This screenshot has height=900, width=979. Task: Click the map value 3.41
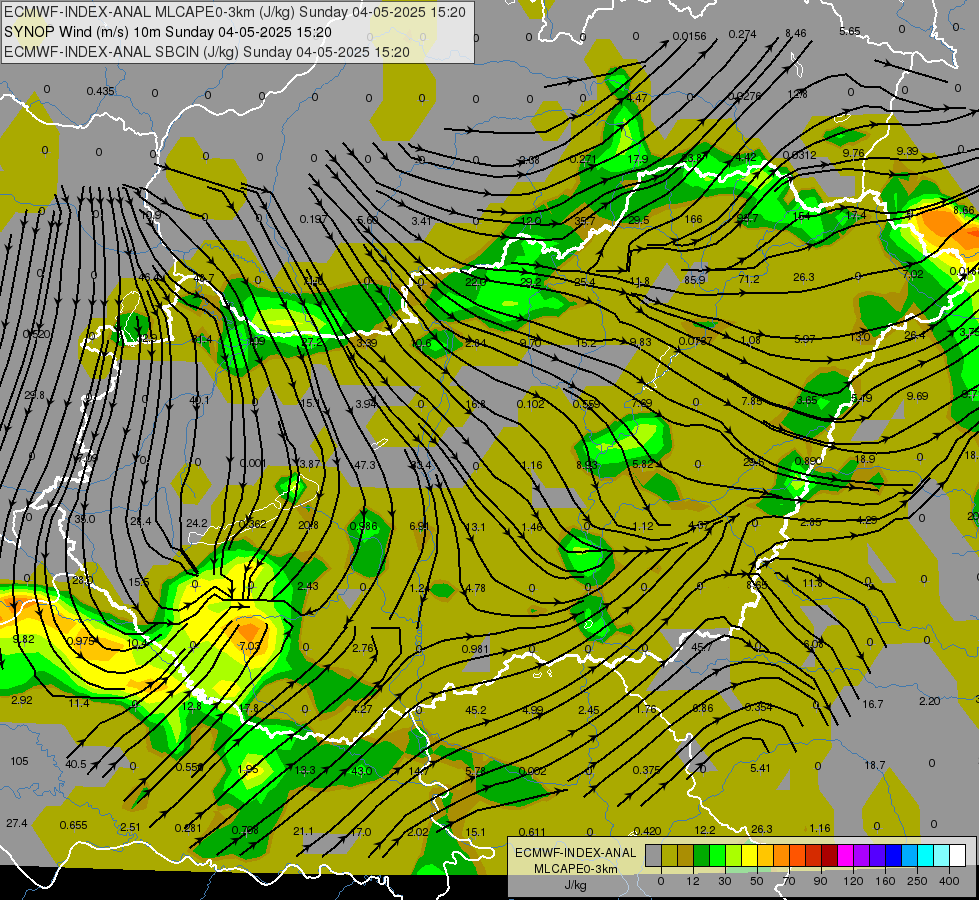(x=421, y=221)
